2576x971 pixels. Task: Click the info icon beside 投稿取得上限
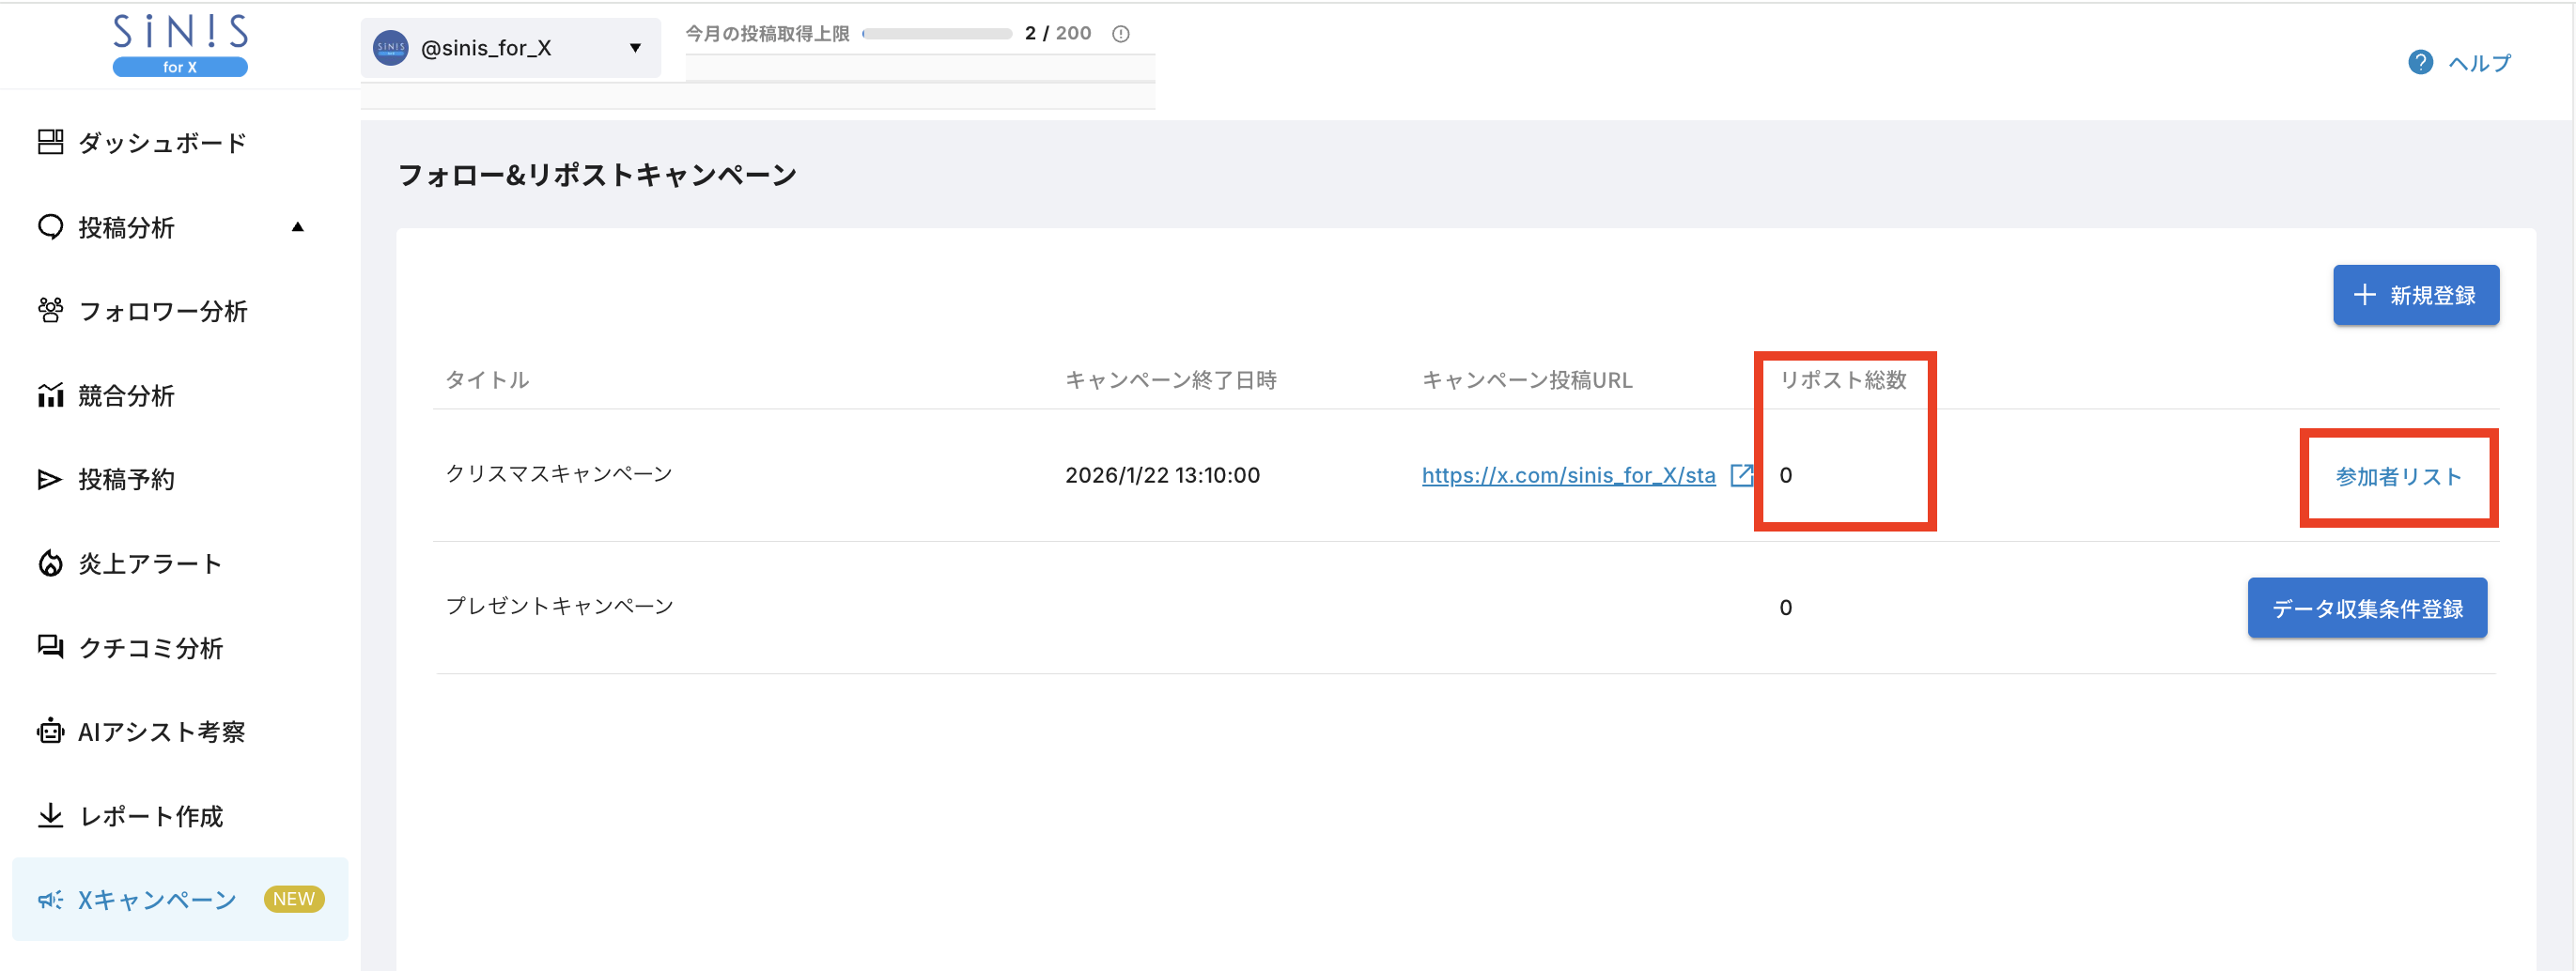click(1121, 33)
